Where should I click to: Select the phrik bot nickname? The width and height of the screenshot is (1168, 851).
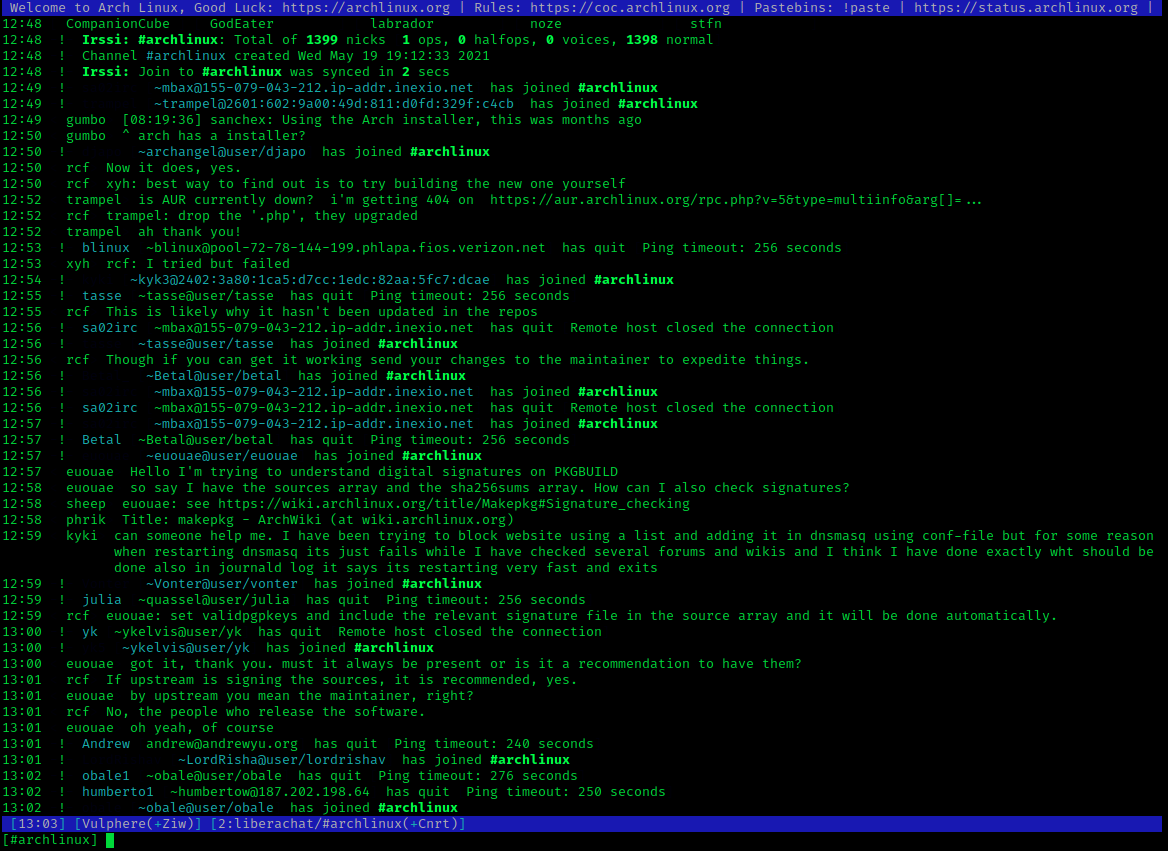click(x=86, y=520)
